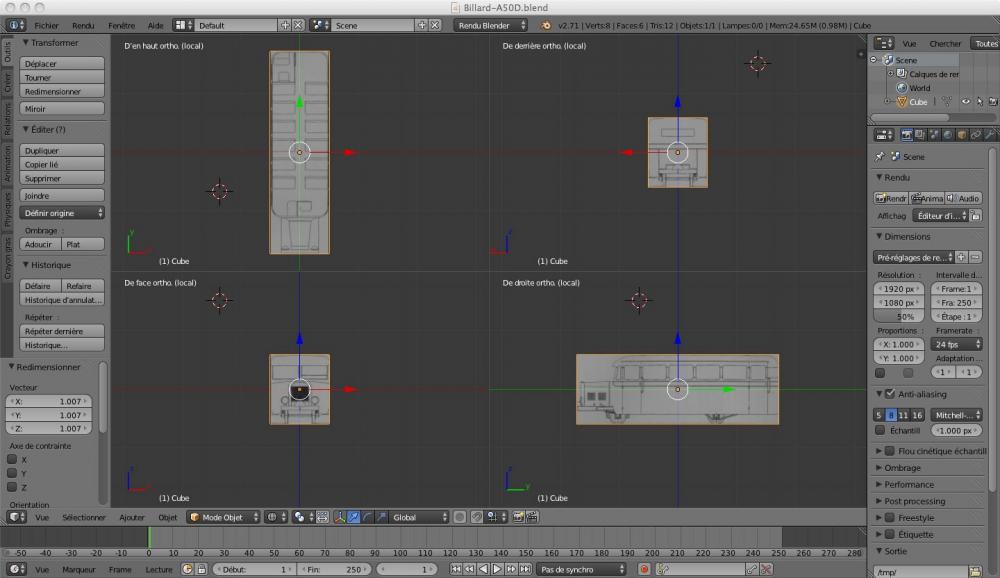
Task: Click the translate manipulator arrow icon
Action: tap(354, 517)
